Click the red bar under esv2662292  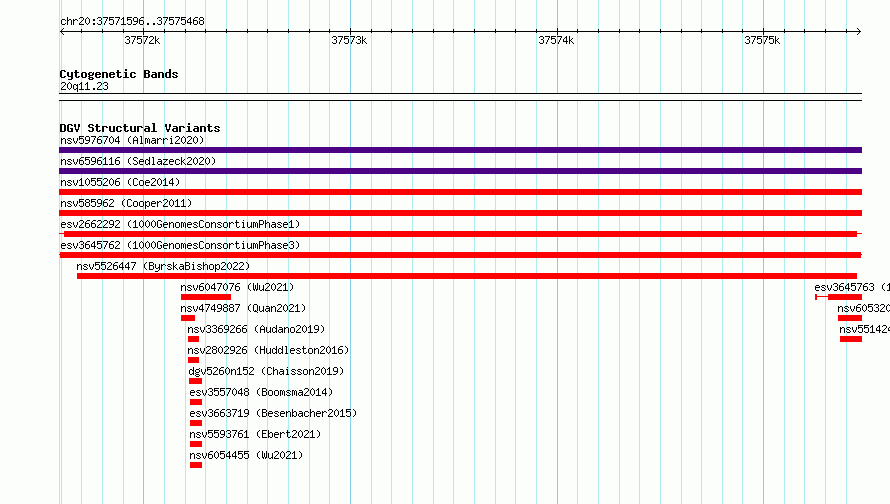coord(460,234)
